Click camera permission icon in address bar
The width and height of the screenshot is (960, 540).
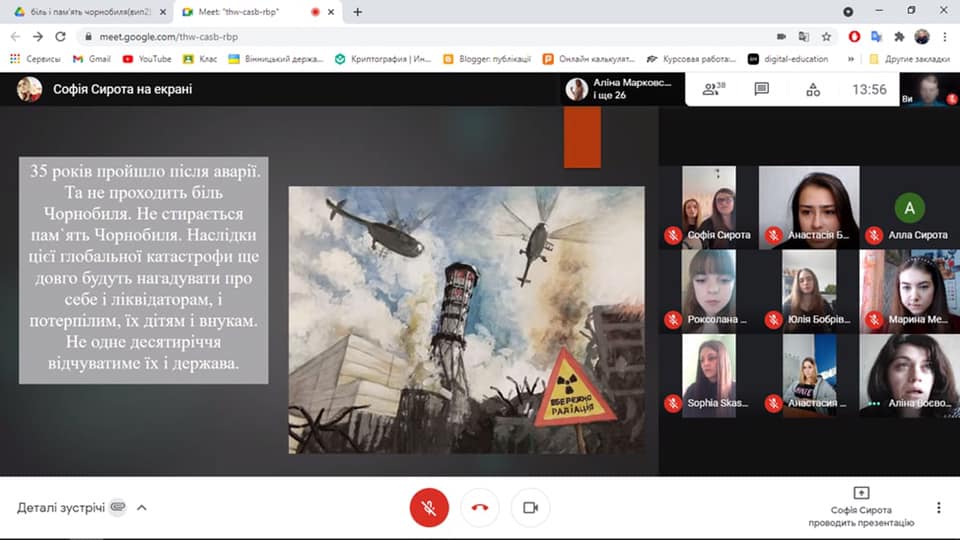coord(781,37)
